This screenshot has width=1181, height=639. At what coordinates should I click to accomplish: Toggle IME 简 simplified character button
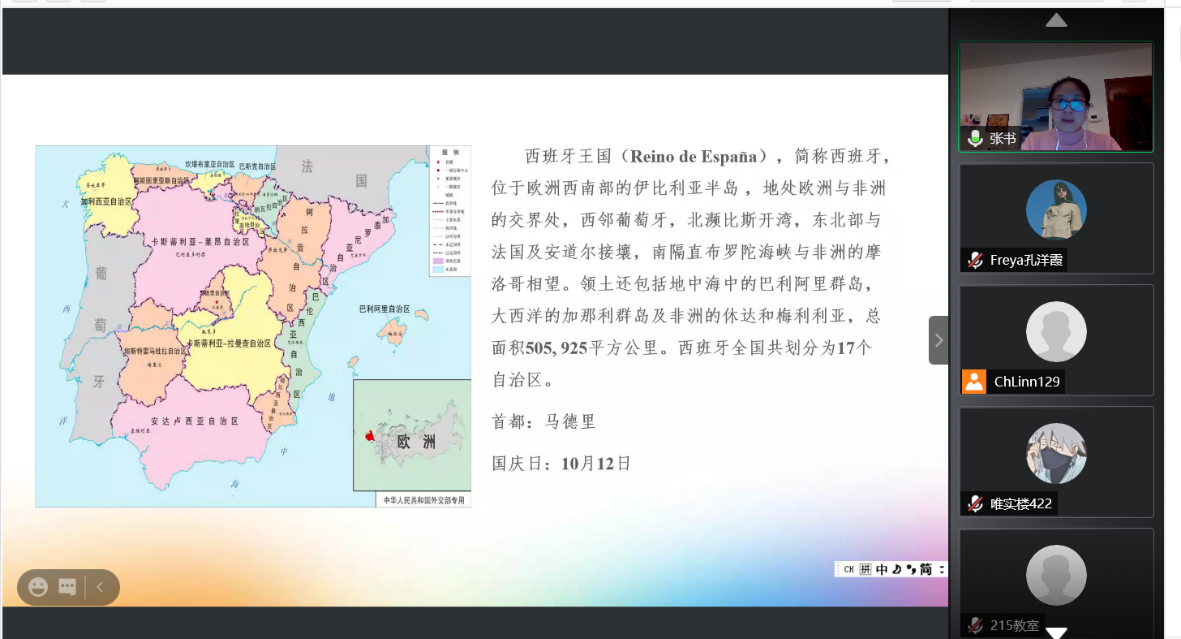pos(926,569)
